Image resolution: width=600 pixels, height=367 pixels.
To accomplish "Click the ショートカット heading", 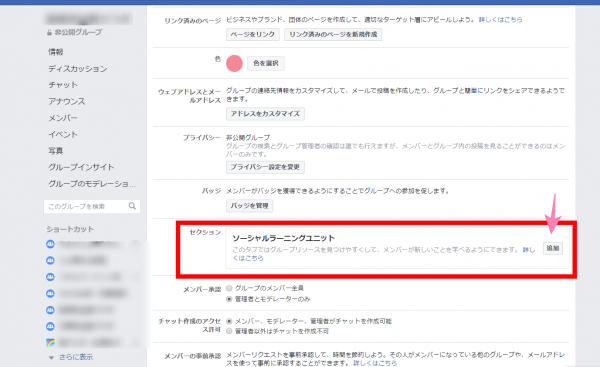I will [x=70, y=229].
